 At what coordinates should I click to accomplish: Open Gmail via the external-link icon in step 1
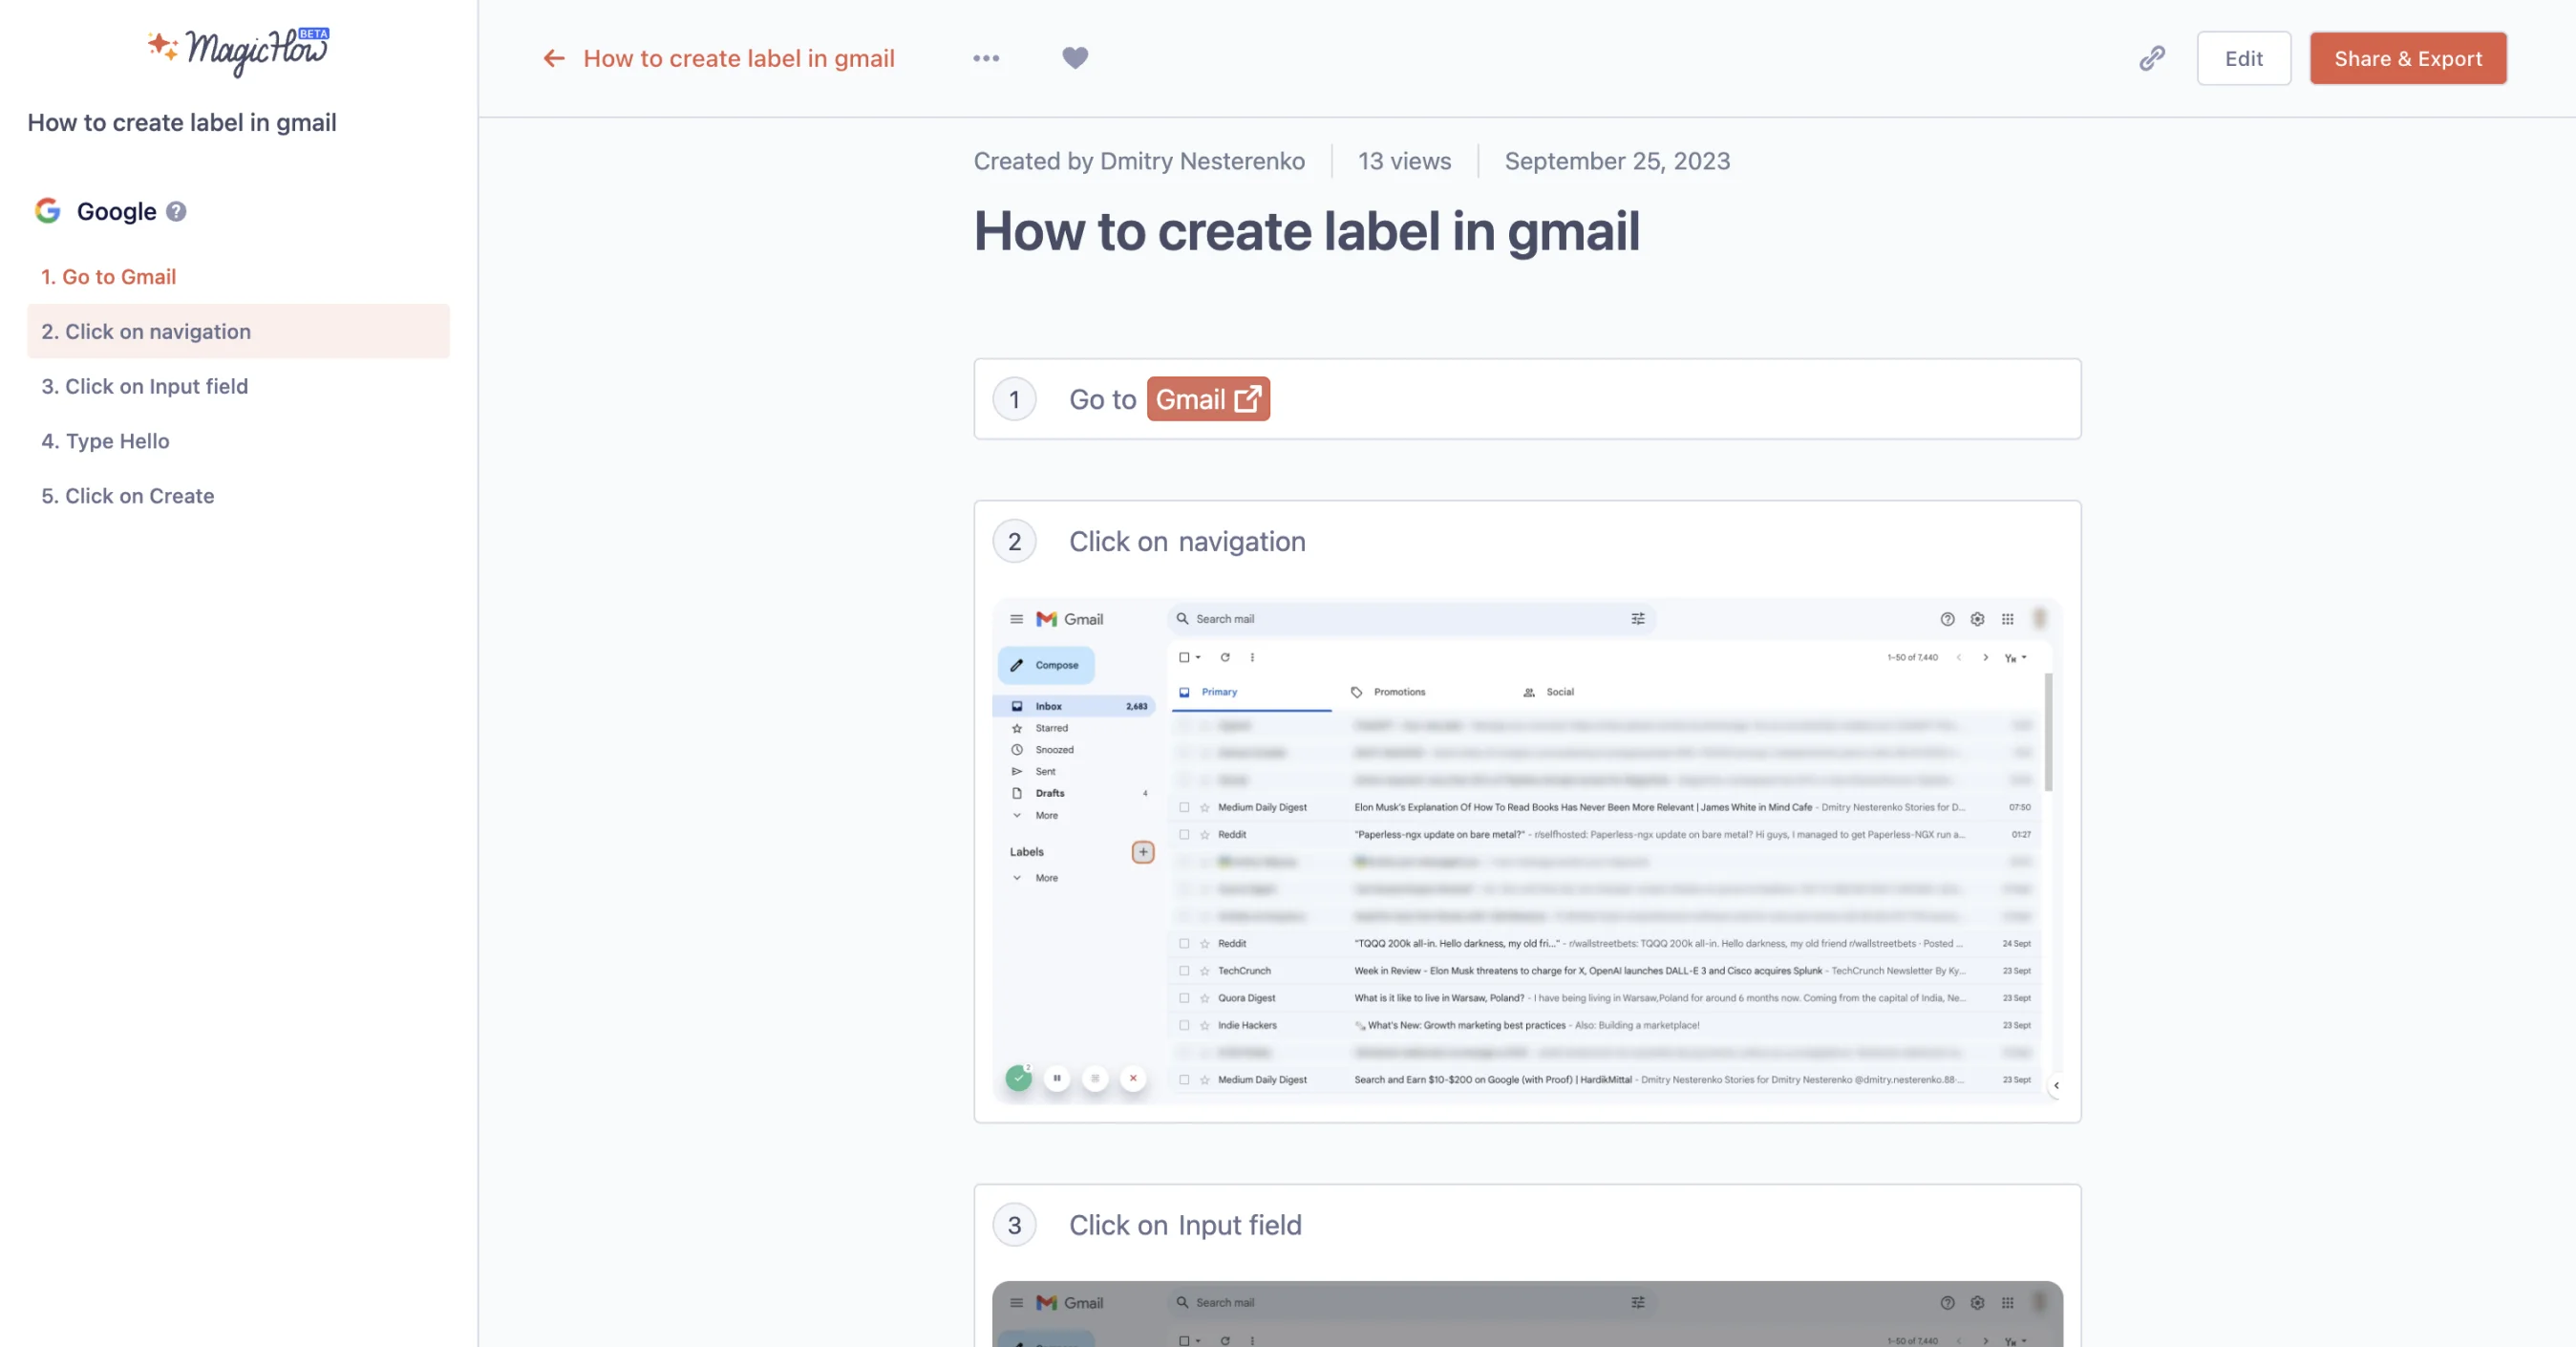[x=1246, y=398]
